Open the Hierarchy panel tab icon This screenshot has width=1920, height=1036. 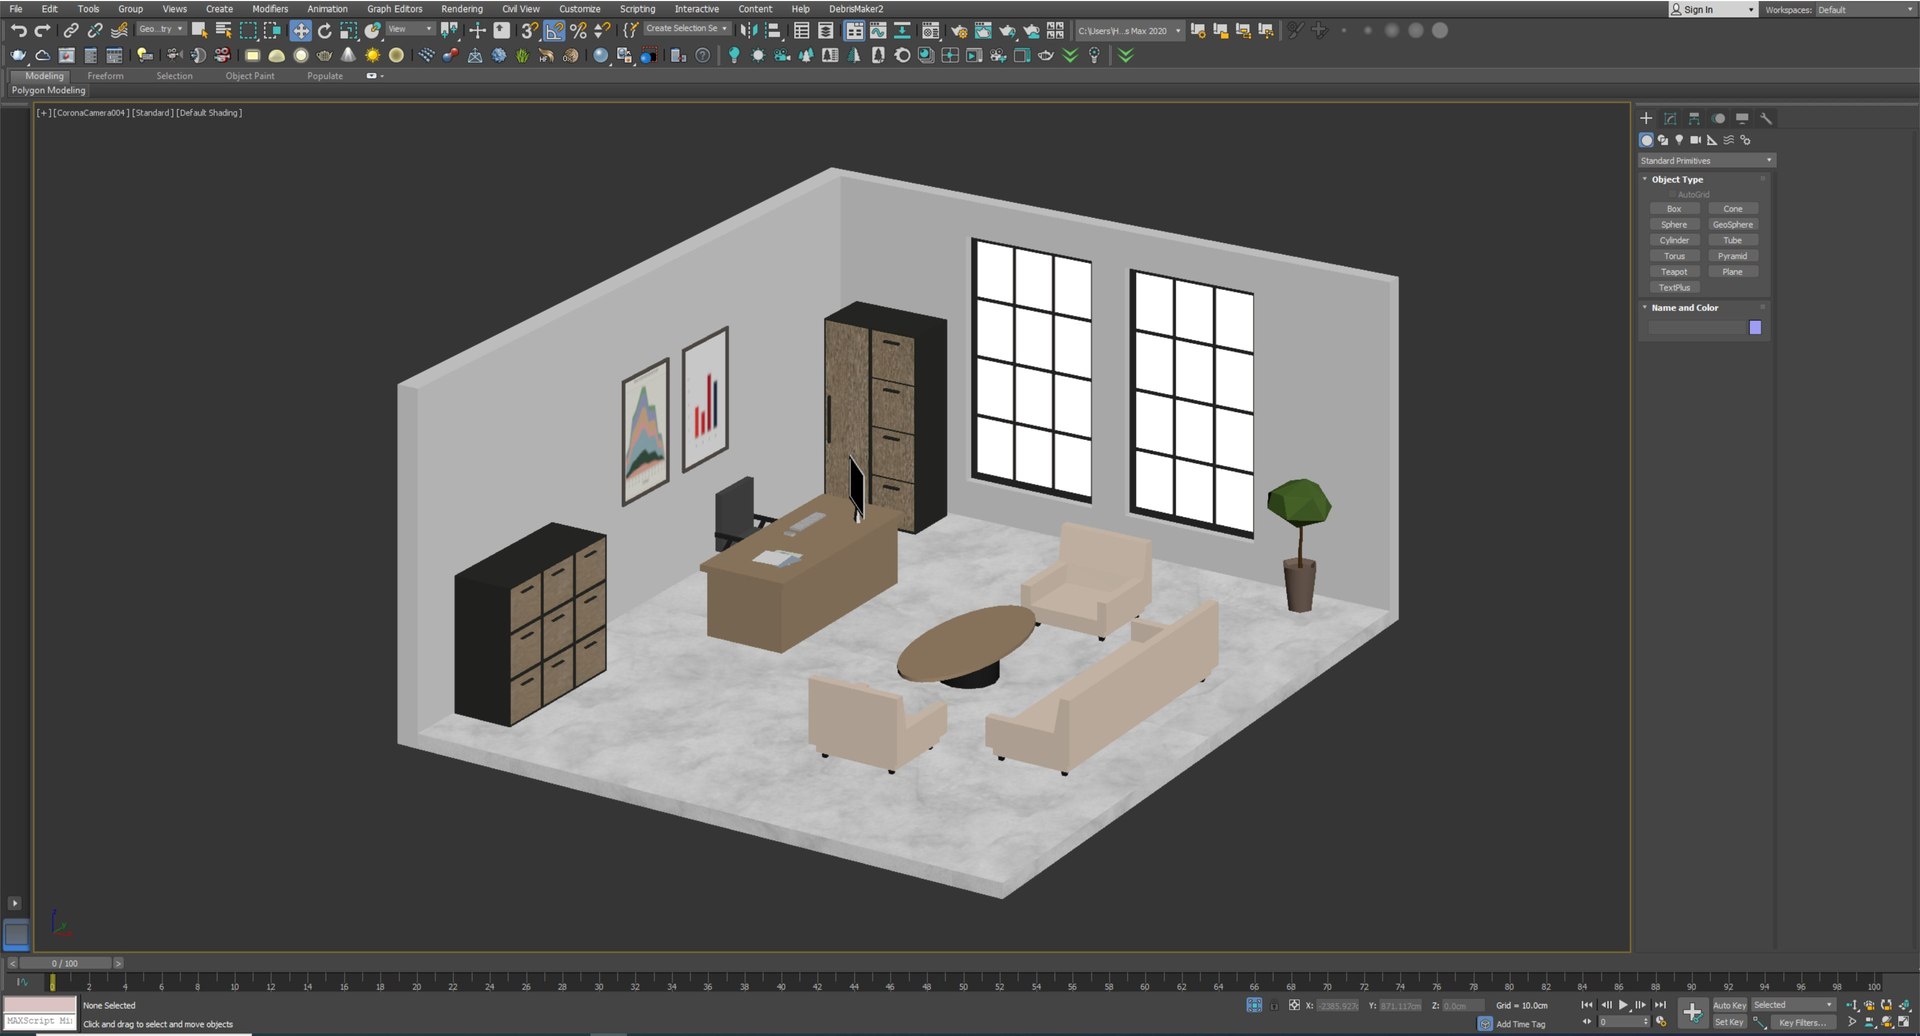tap(1694, 118)
